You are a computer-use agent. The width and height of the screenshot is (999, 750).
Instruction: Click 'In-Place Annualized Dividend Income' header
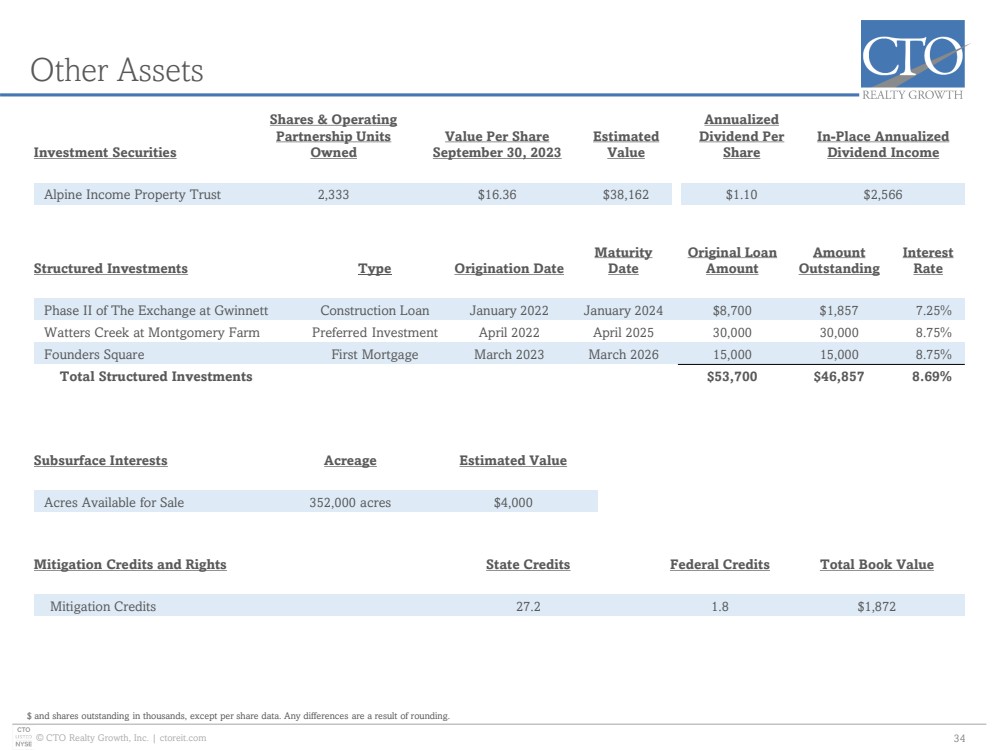tap(883, 144)
